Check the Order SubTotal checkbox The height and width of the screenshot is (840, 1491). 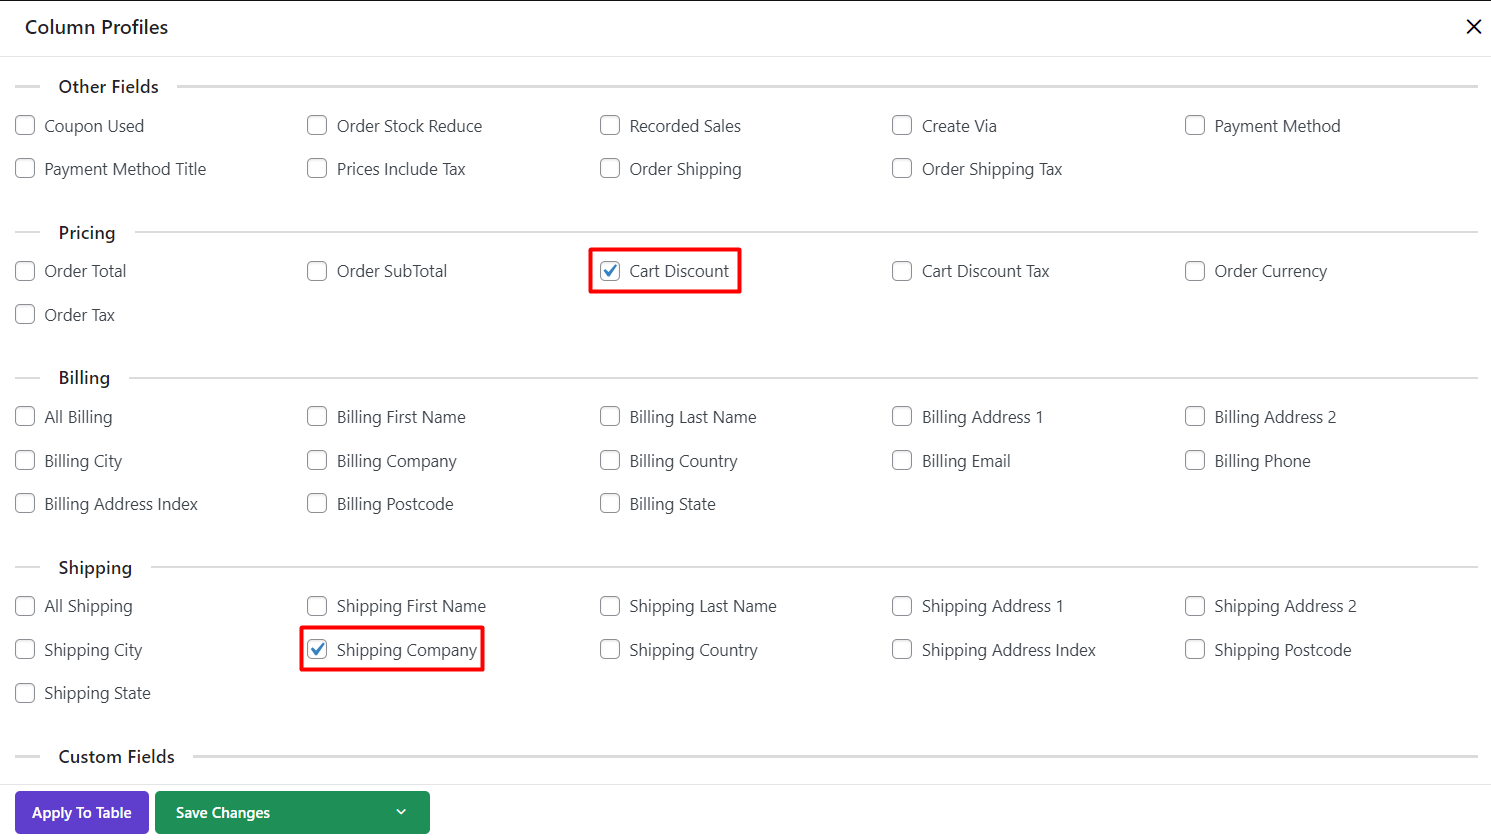pyautogui.click(x=317, y=271)
